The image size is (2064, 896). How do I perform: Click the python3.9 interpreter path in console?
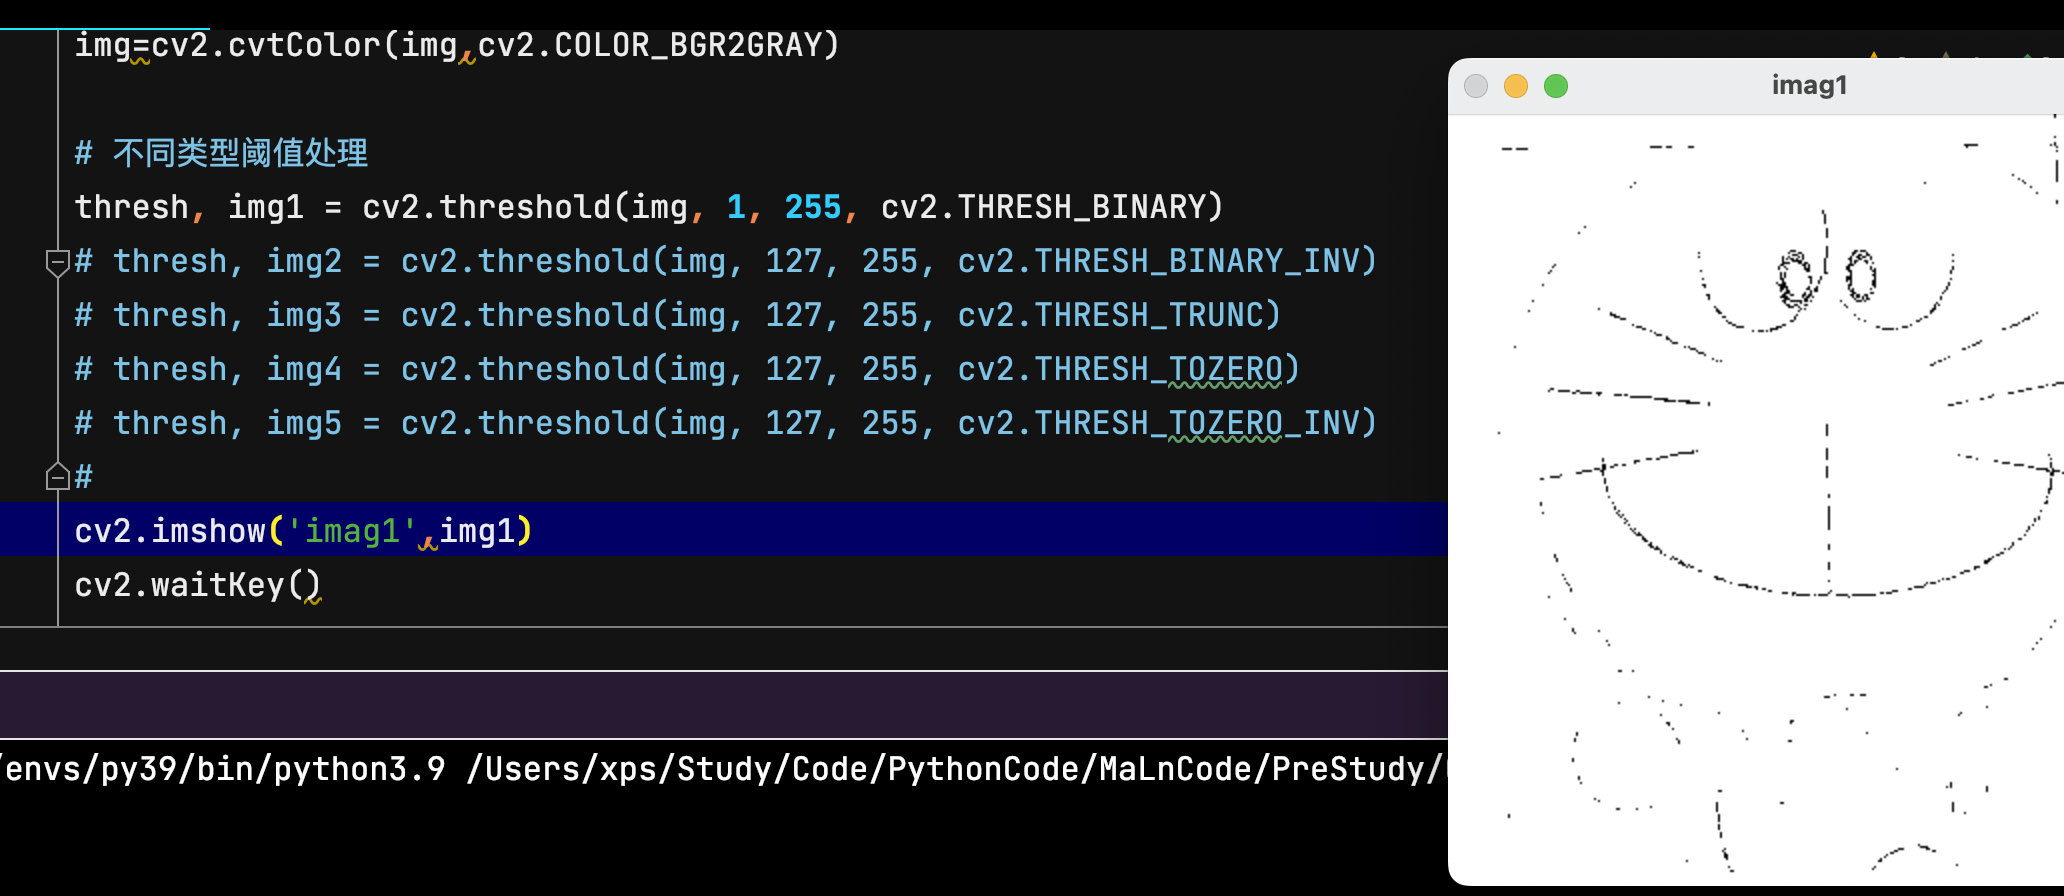[225, 769]
